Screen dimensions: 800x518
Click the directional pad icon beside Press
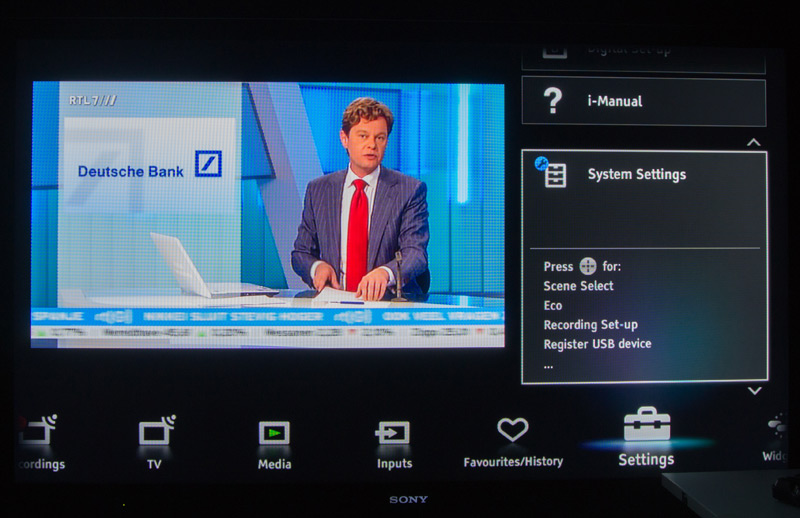588,266
